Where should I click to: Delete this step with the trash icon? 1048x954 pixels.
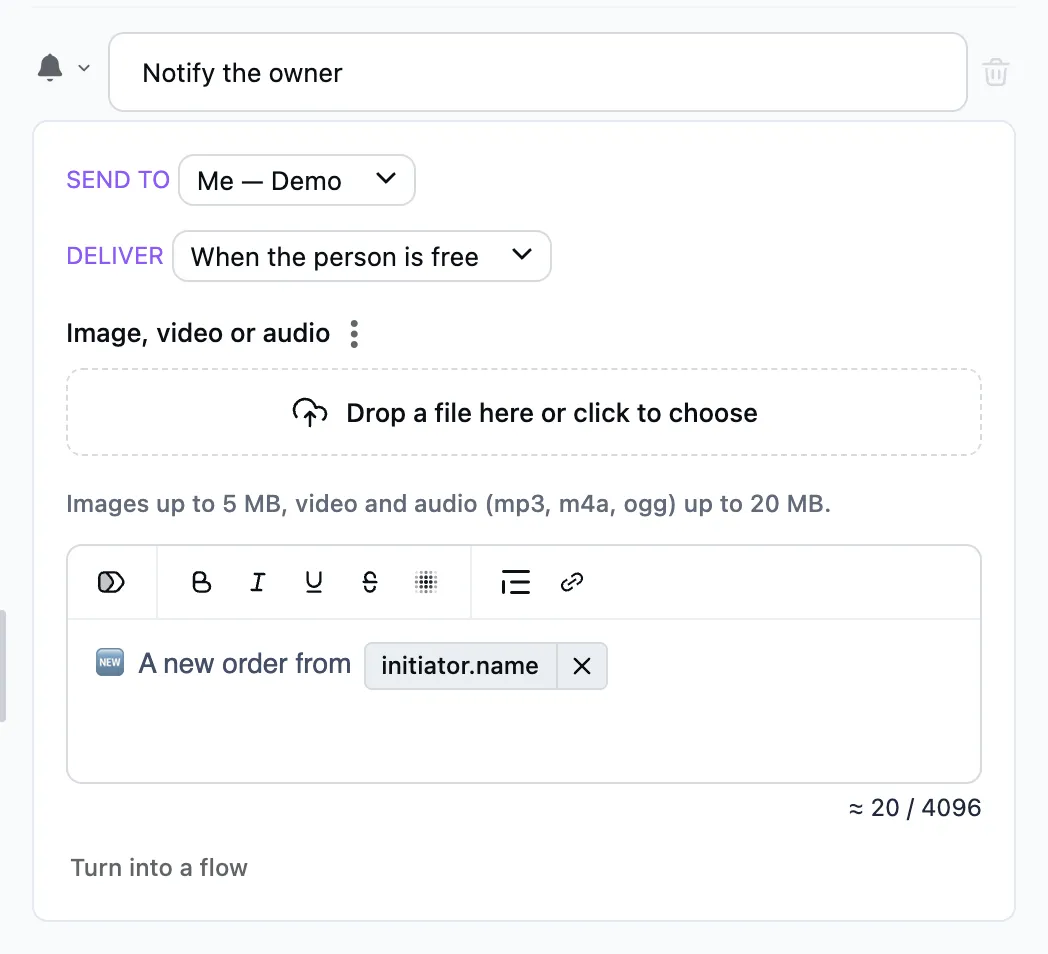click(995, 72)
